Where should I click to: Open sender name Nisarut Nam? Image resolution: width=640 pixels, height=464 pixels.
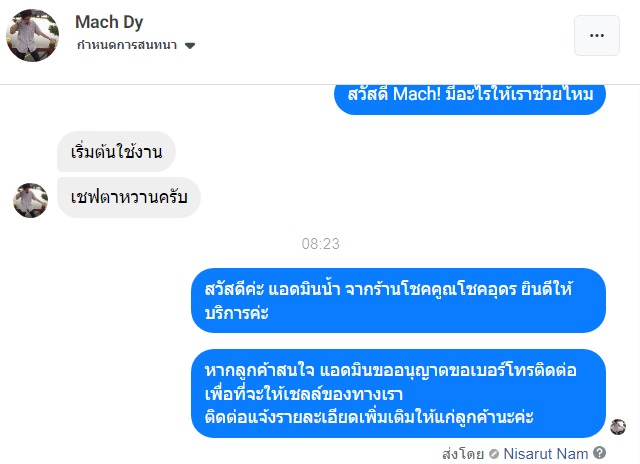pos(546,453)
